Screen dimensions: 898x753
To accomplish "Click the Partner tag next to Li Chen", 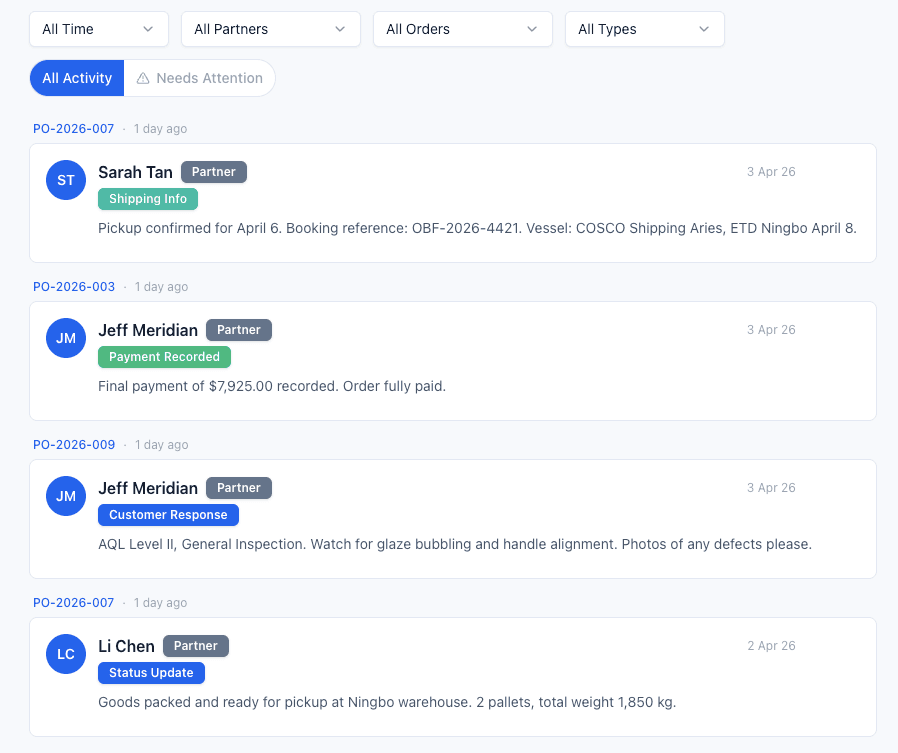I will pyautogui.click(x=195, y=645).
